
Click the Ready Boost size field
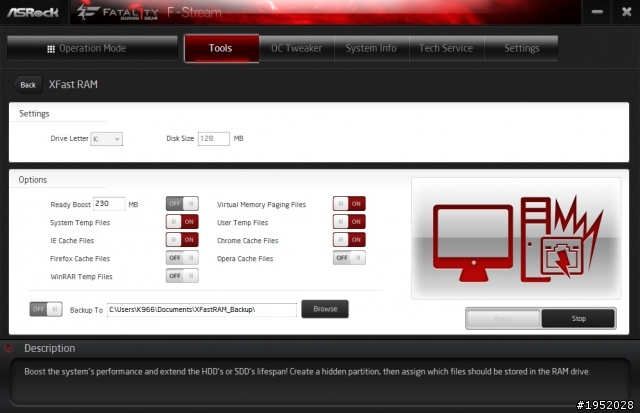[x=109, y=204]
